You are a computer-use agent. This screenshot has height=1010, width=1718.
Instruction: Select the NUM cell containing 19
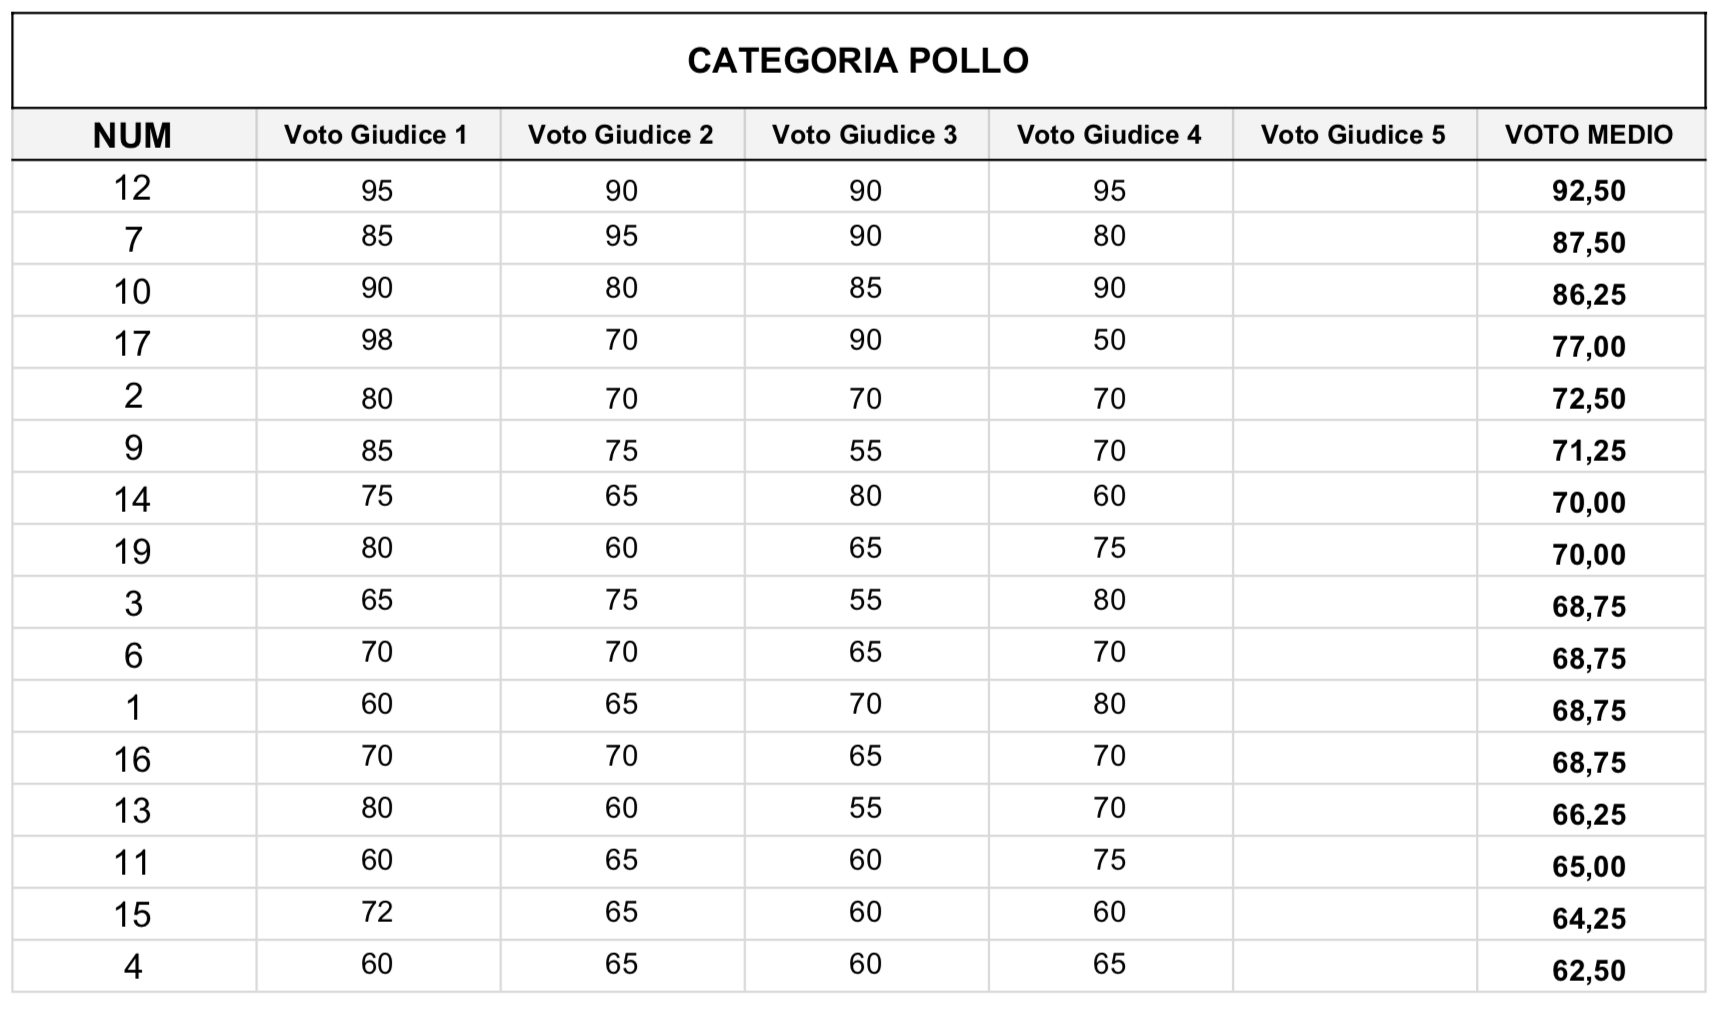point(133,550)
